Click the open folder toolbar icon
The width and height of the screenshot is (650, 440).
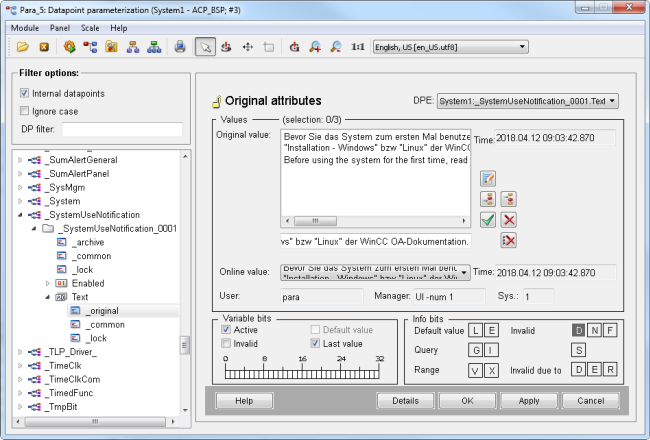(24, 46)
